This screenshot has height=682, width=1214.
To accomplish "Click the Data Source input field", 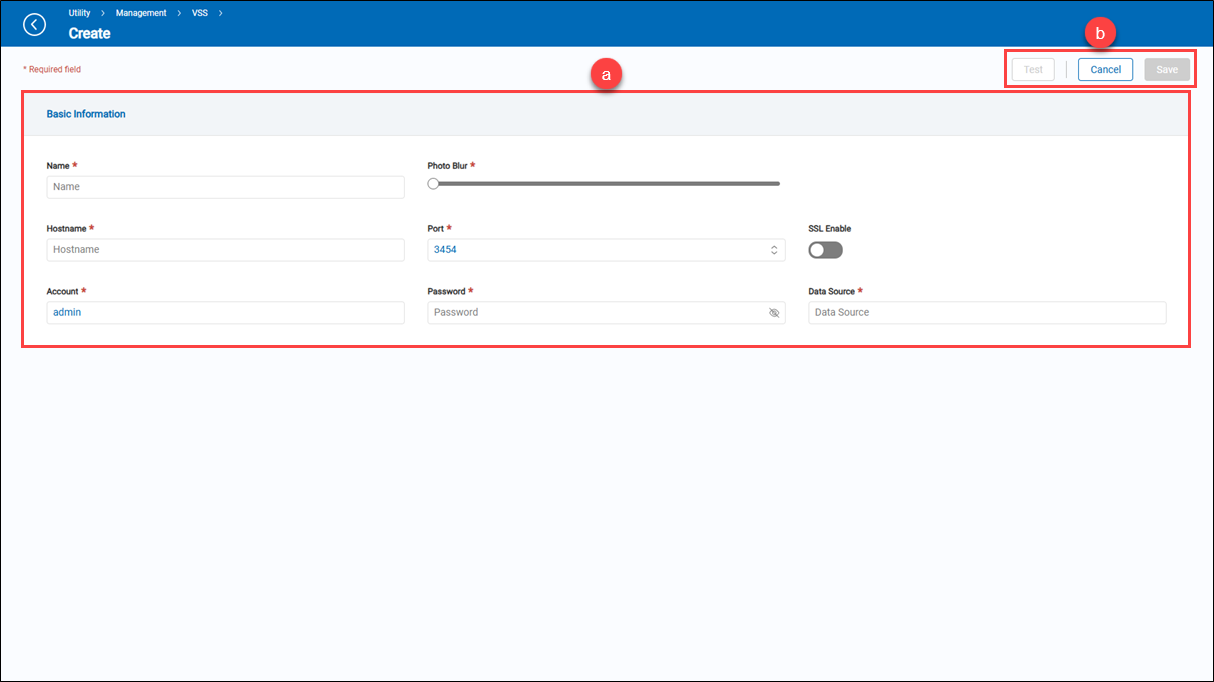I will tap(986, 313).
